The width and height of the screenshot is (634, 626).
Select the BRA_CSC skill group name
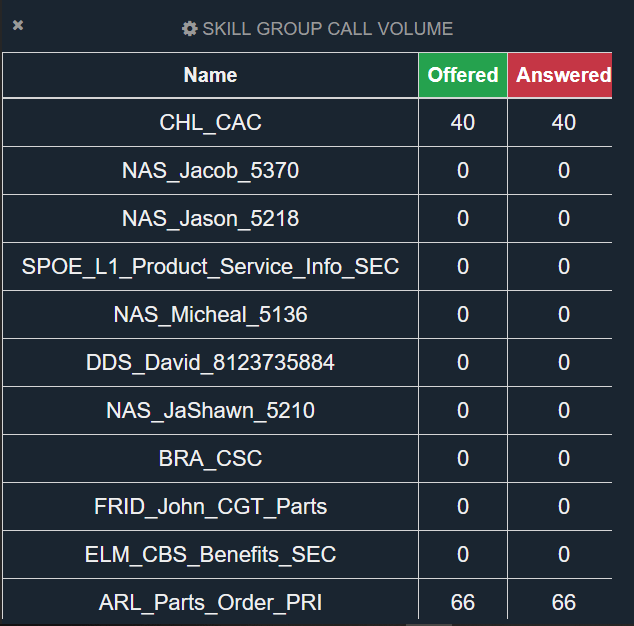pos(210,459)
